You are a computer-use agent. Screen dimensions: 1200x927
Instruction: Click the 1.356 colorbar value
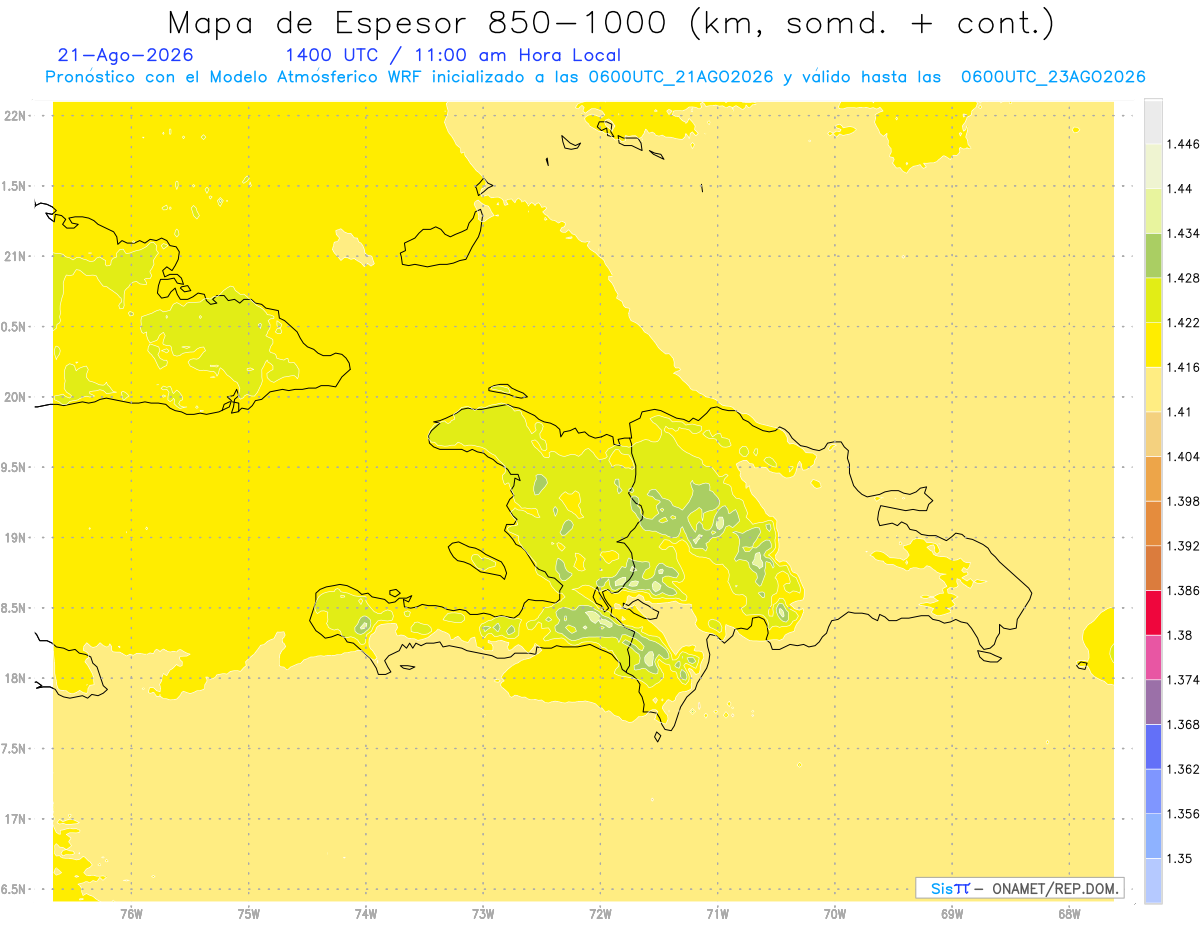pyautogui.click(x=1182, y=813)
